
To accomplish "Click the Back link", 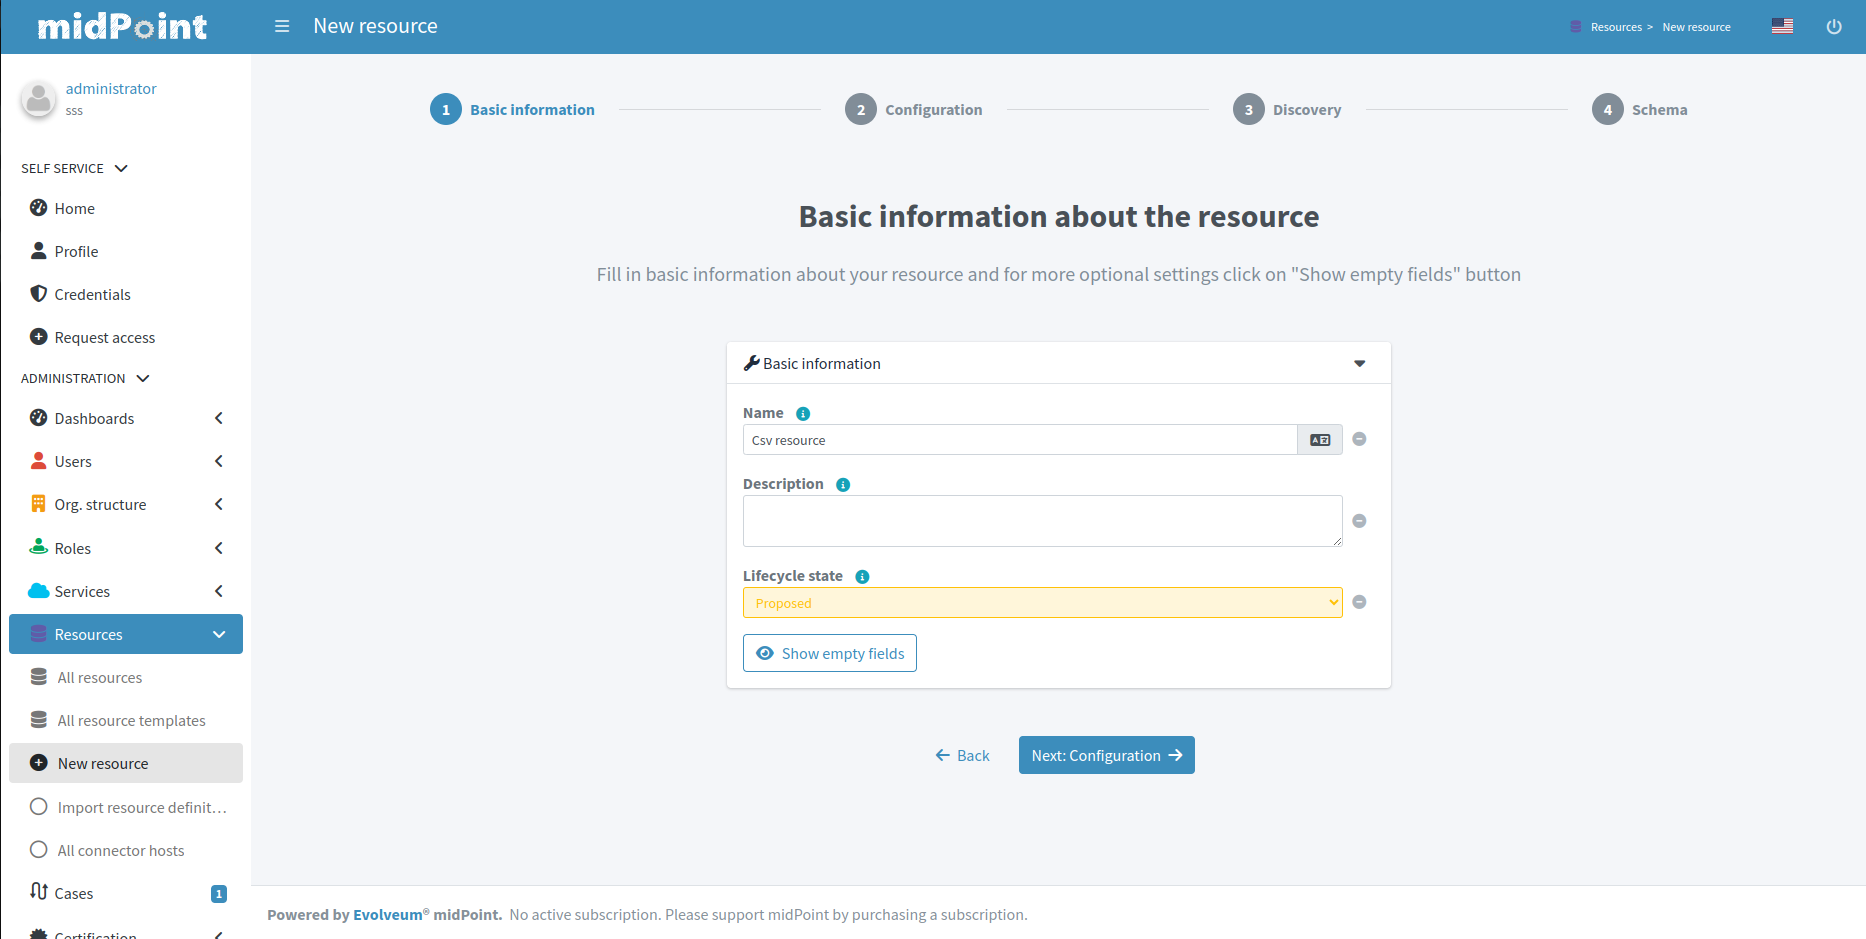I will (962, 755).
